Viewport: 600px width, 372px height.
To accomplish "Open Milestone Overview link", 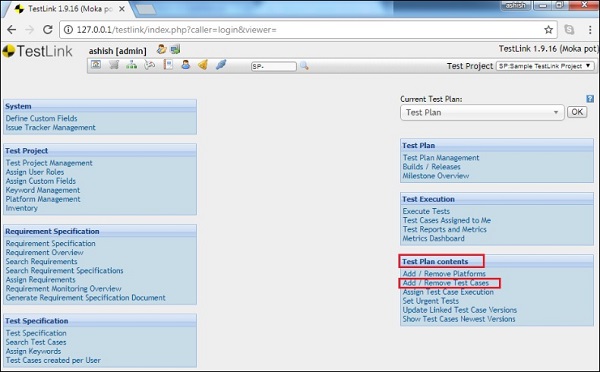I will click(x=436, y=176).
